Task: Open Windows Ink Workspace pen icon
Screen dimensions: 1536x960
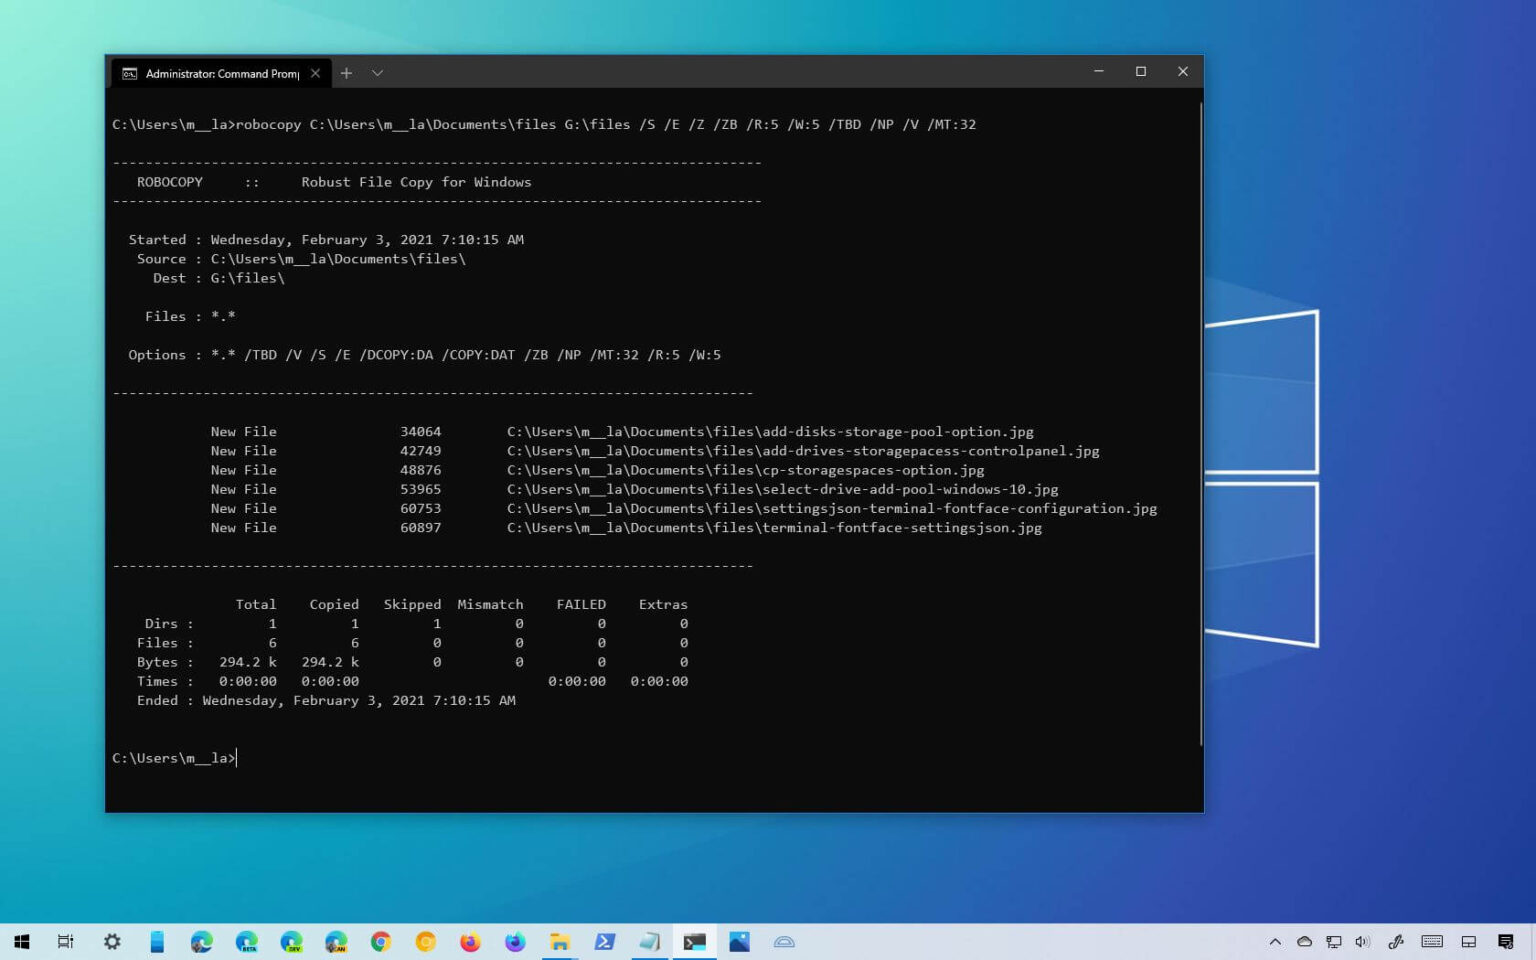Action: tap(1396, 942)
